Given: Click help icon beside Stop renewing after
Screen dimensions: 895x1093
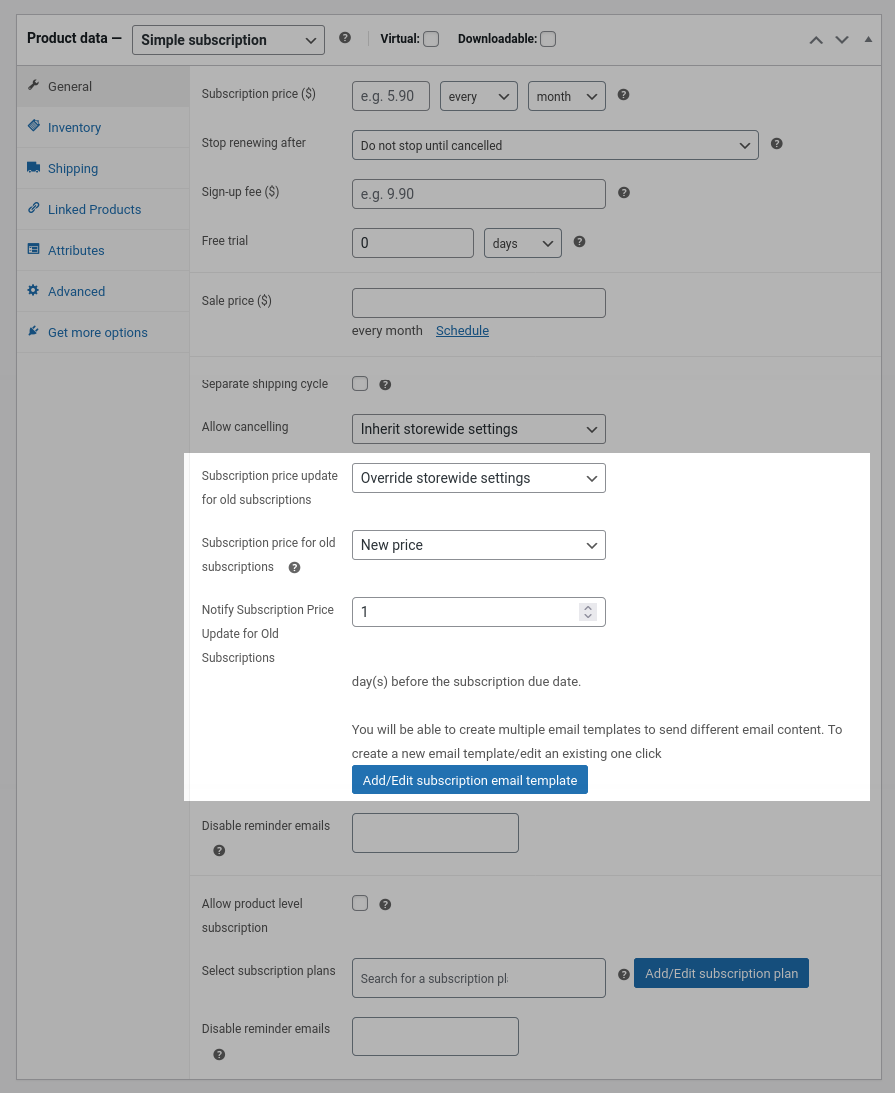Looking at the screenshot, I should coord(777,144).
